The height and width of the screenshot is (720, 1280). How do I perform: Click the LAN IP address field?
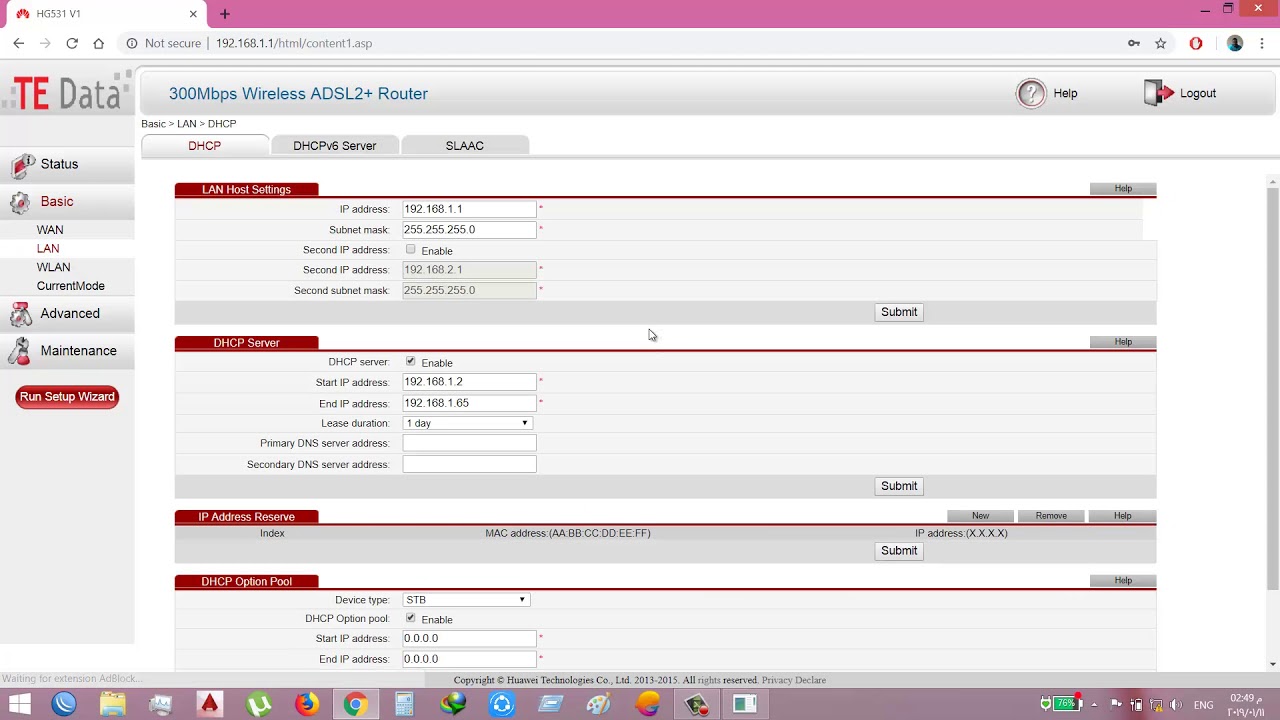click(470, 209)
